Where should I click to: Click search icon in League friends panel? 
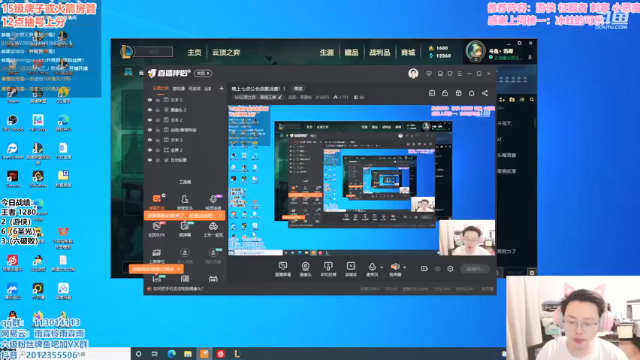tap(532, 100)
